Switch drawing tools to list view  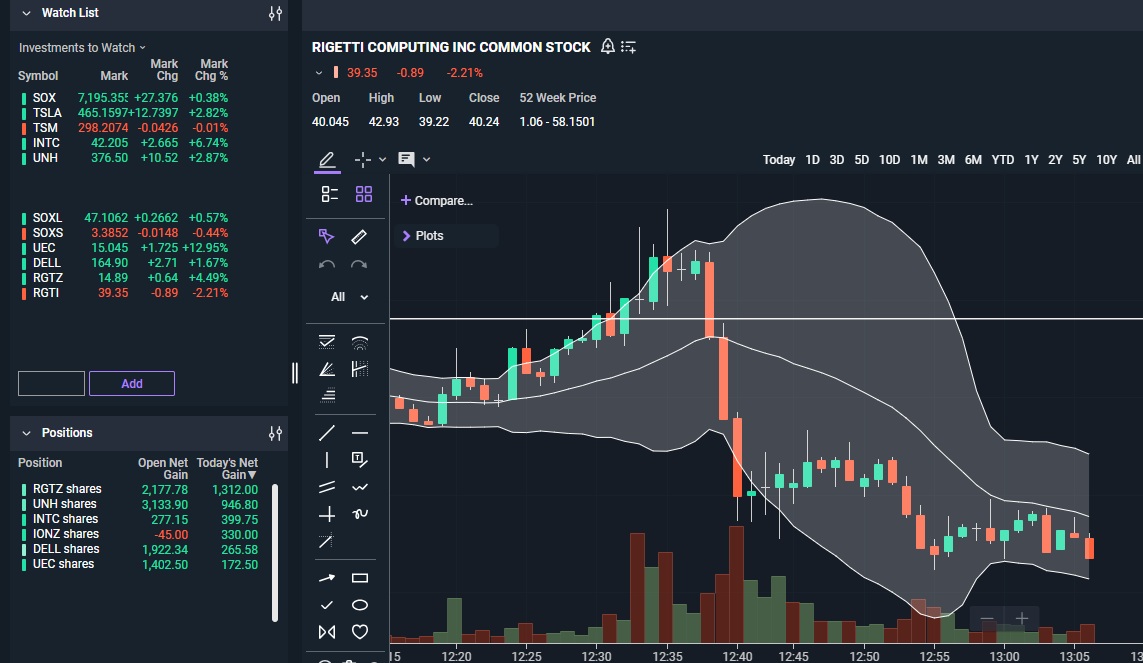329,194
